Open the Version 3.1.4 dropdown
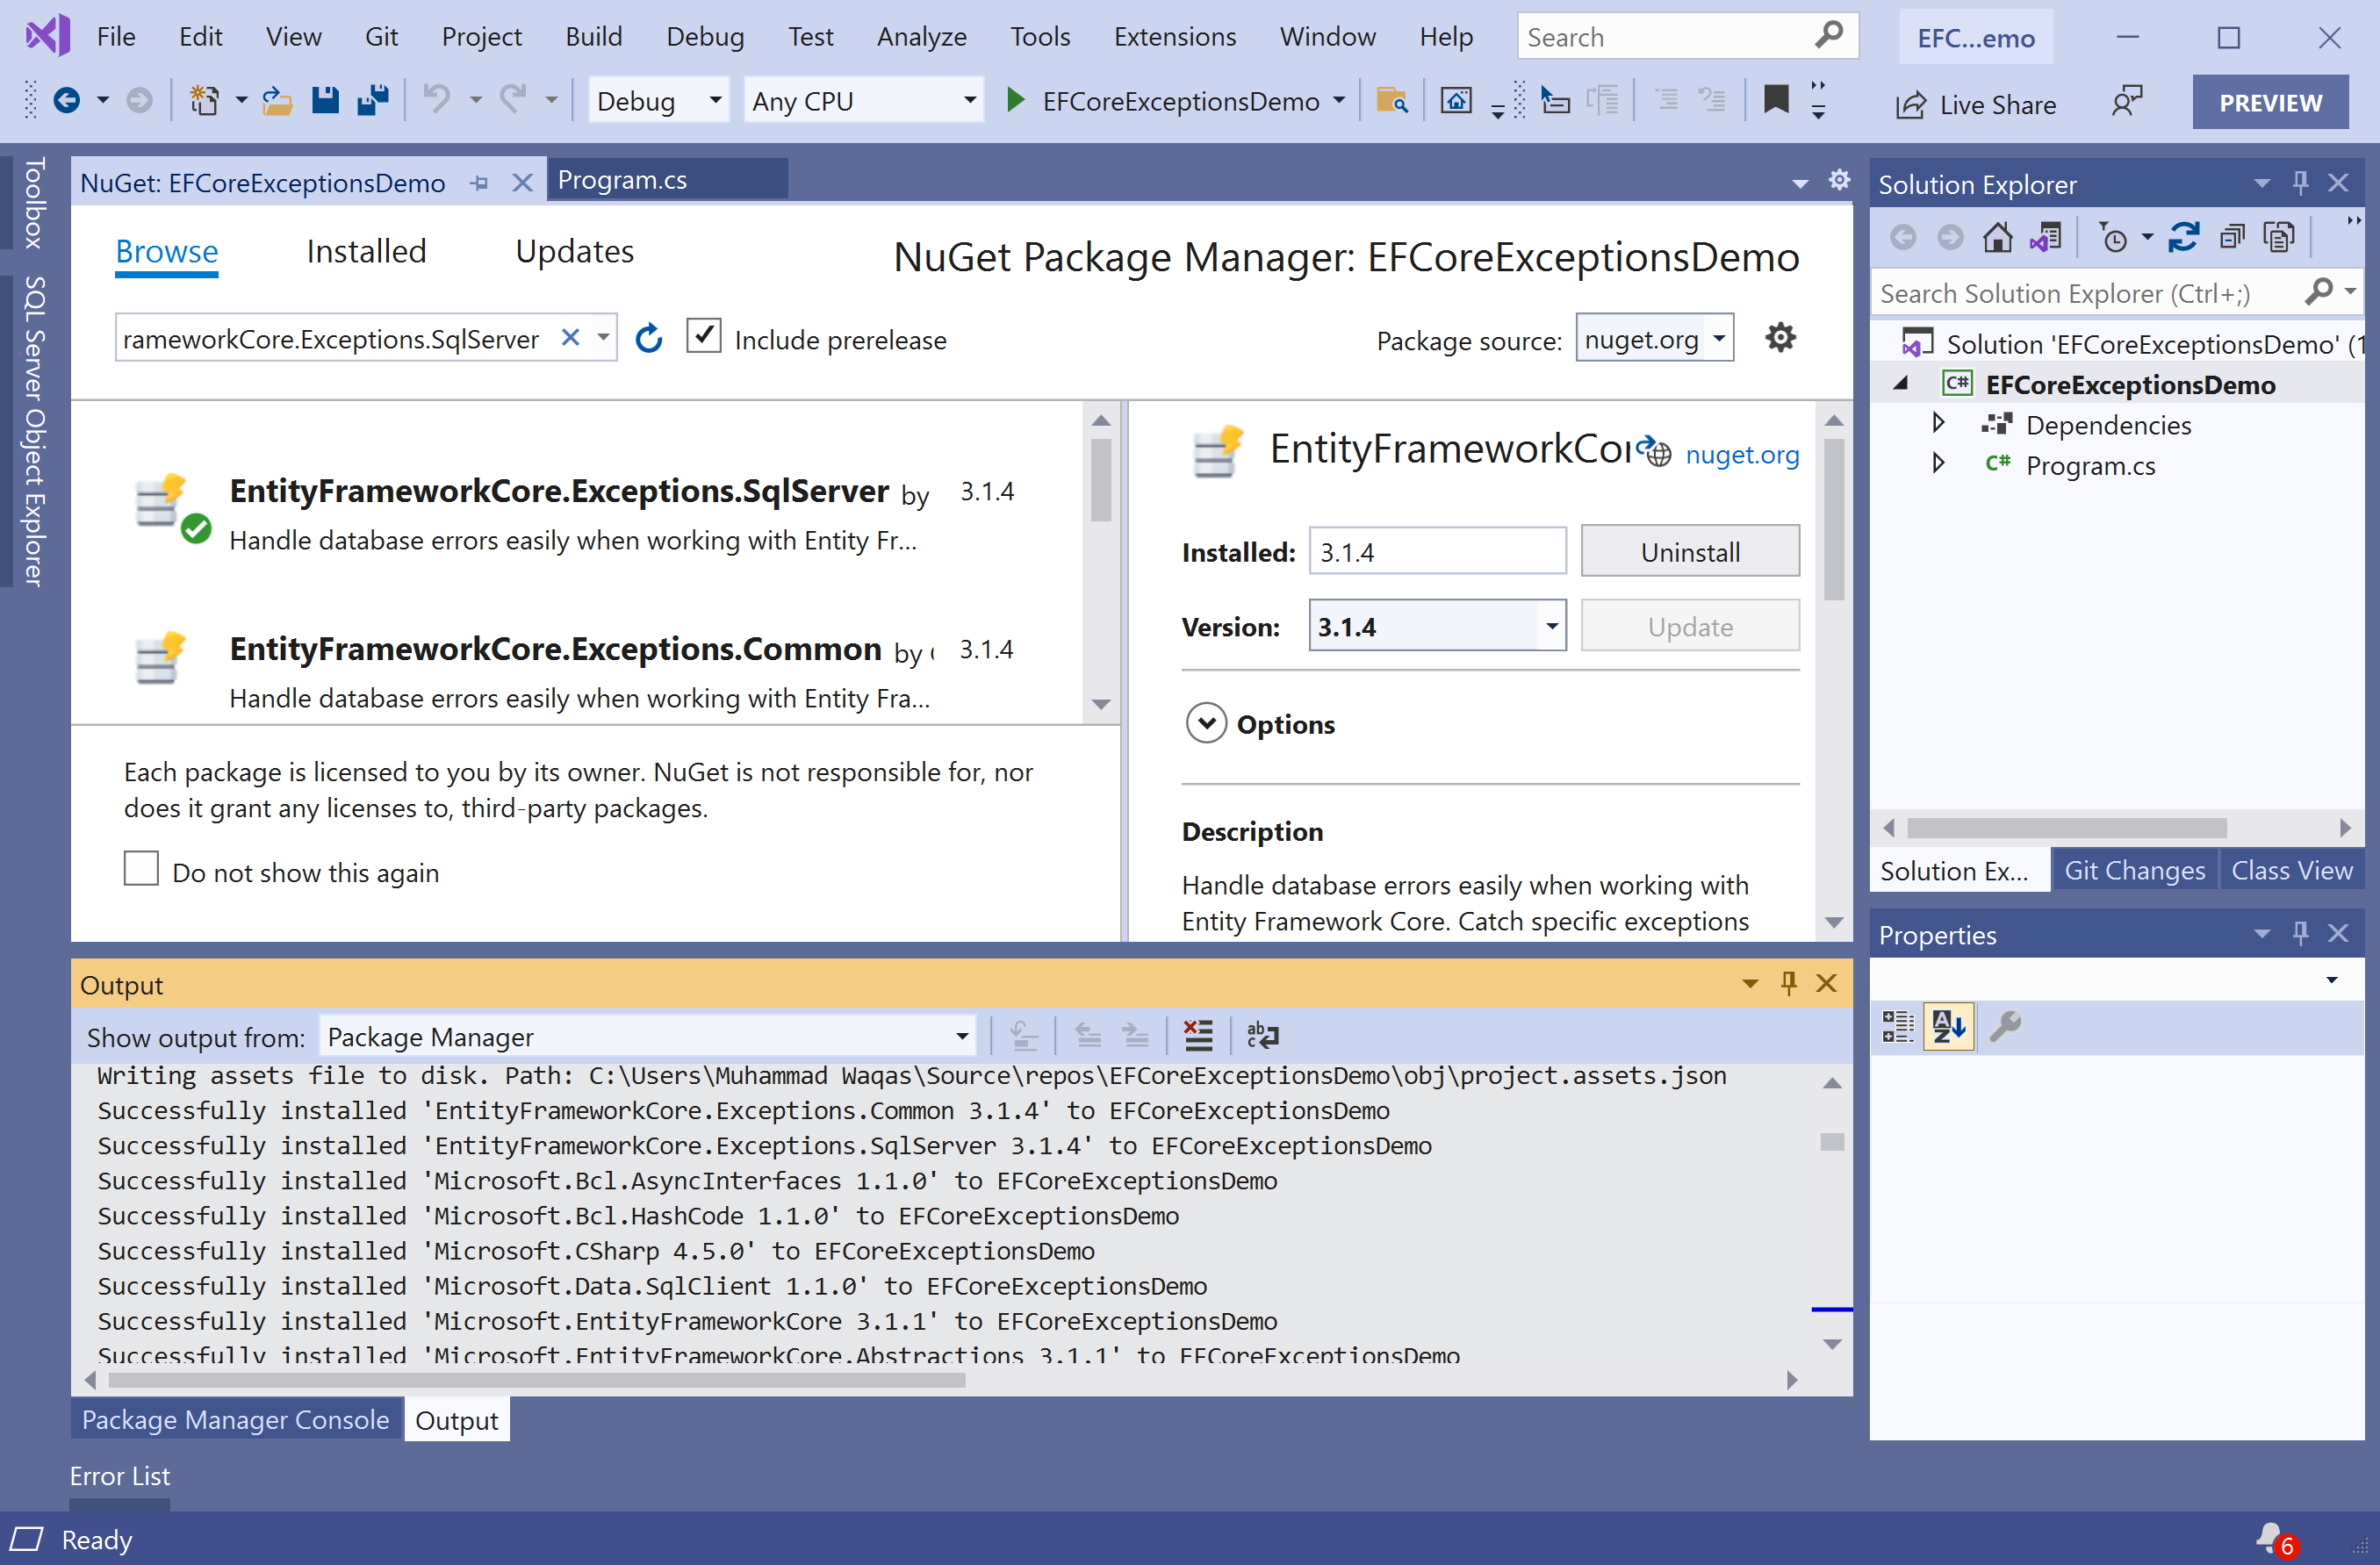 pyautogui.click(x=1551, y=626)
